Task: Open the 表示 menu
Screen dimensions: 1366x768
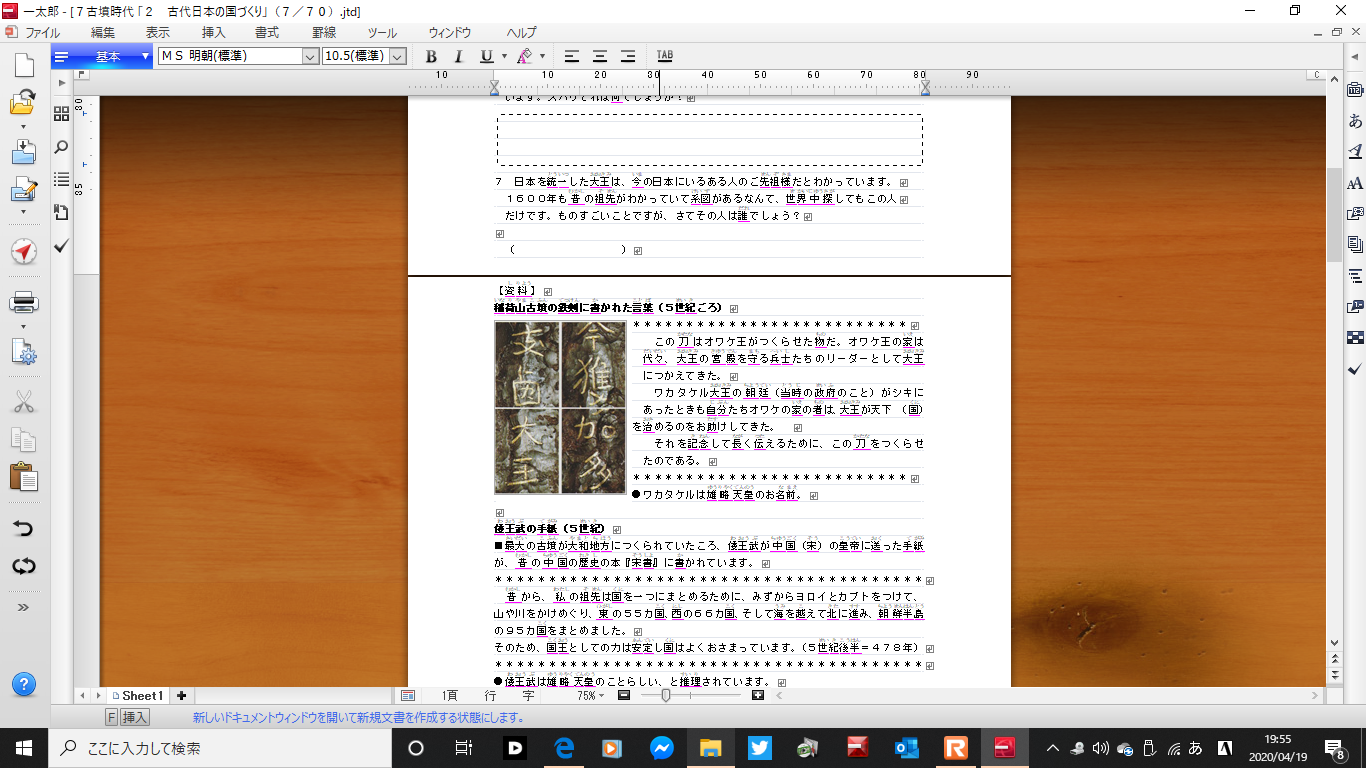Action: [x=158, y=33]
